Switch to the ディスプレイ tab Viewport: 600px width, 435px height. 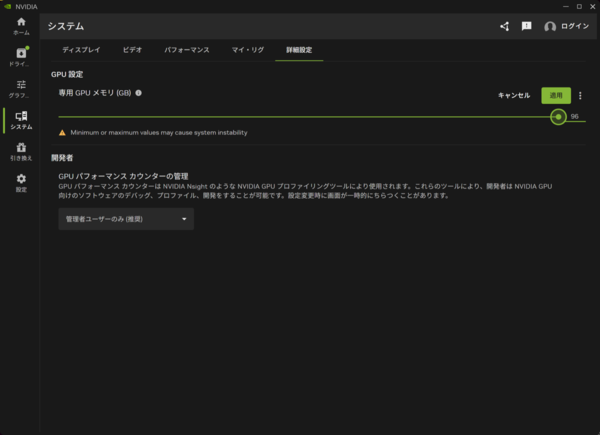(x=81, y=50)
